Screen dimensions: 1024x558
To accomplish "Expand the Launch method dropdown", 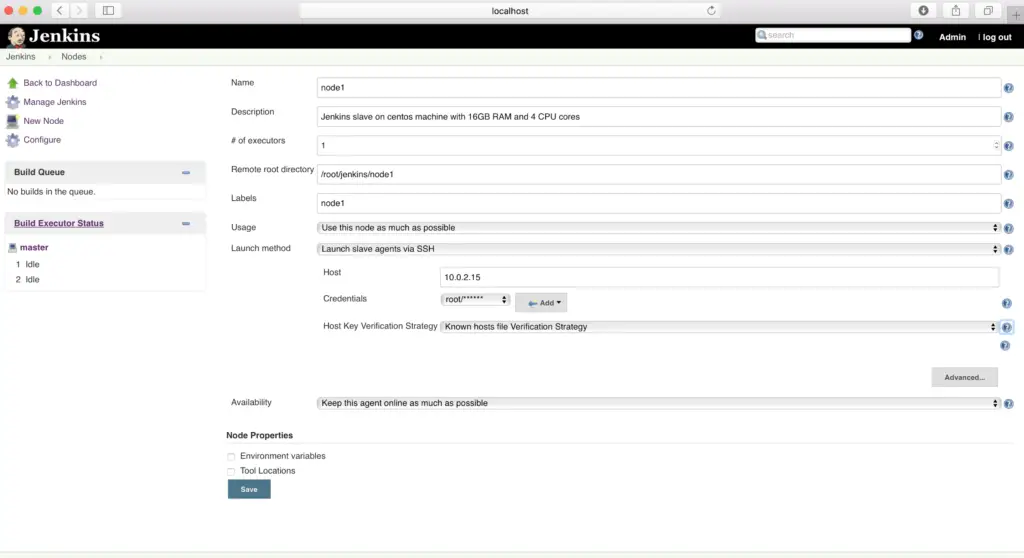I will 658,249.
